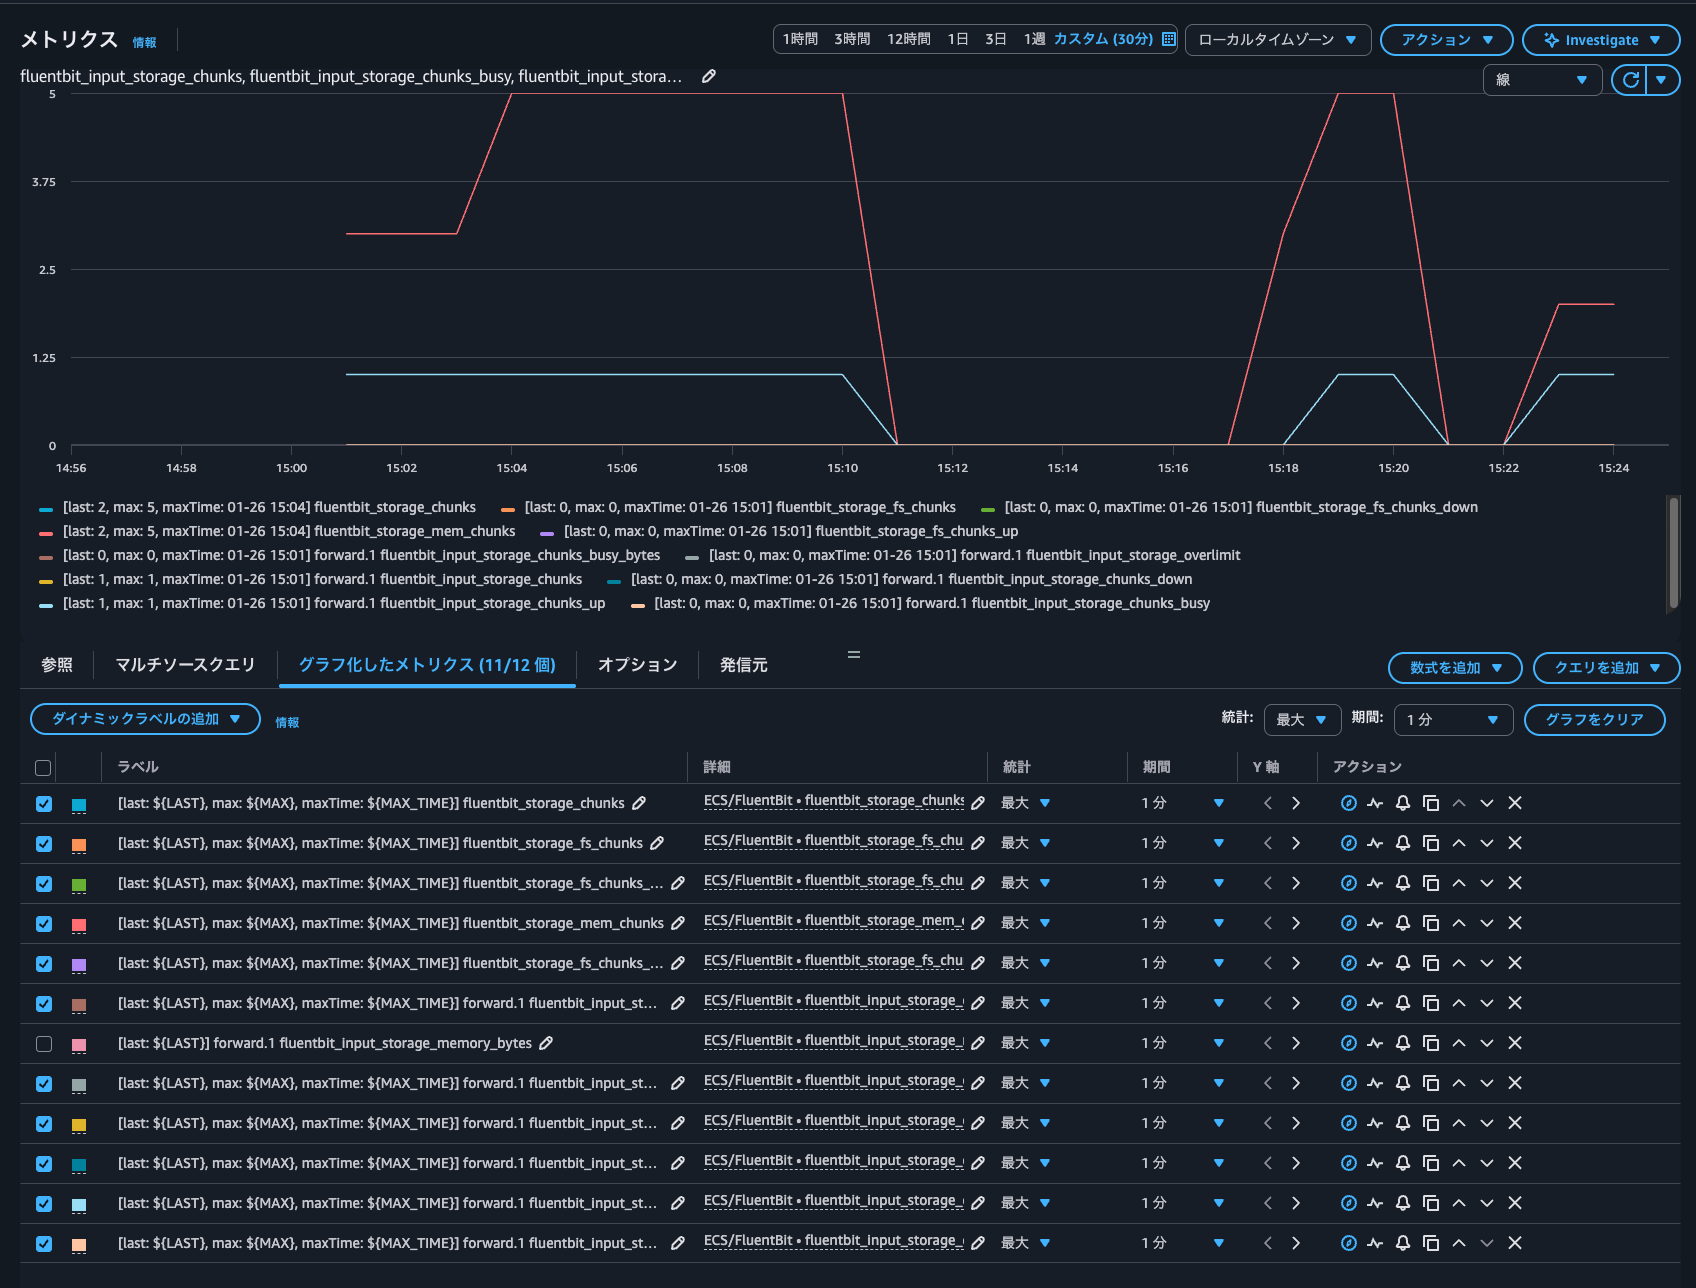Viewport: 1696px width, 1288px height.
Task: Click the bell alarm icon for fluentbit_storage_chunks row
Action: click(1403, 803)
